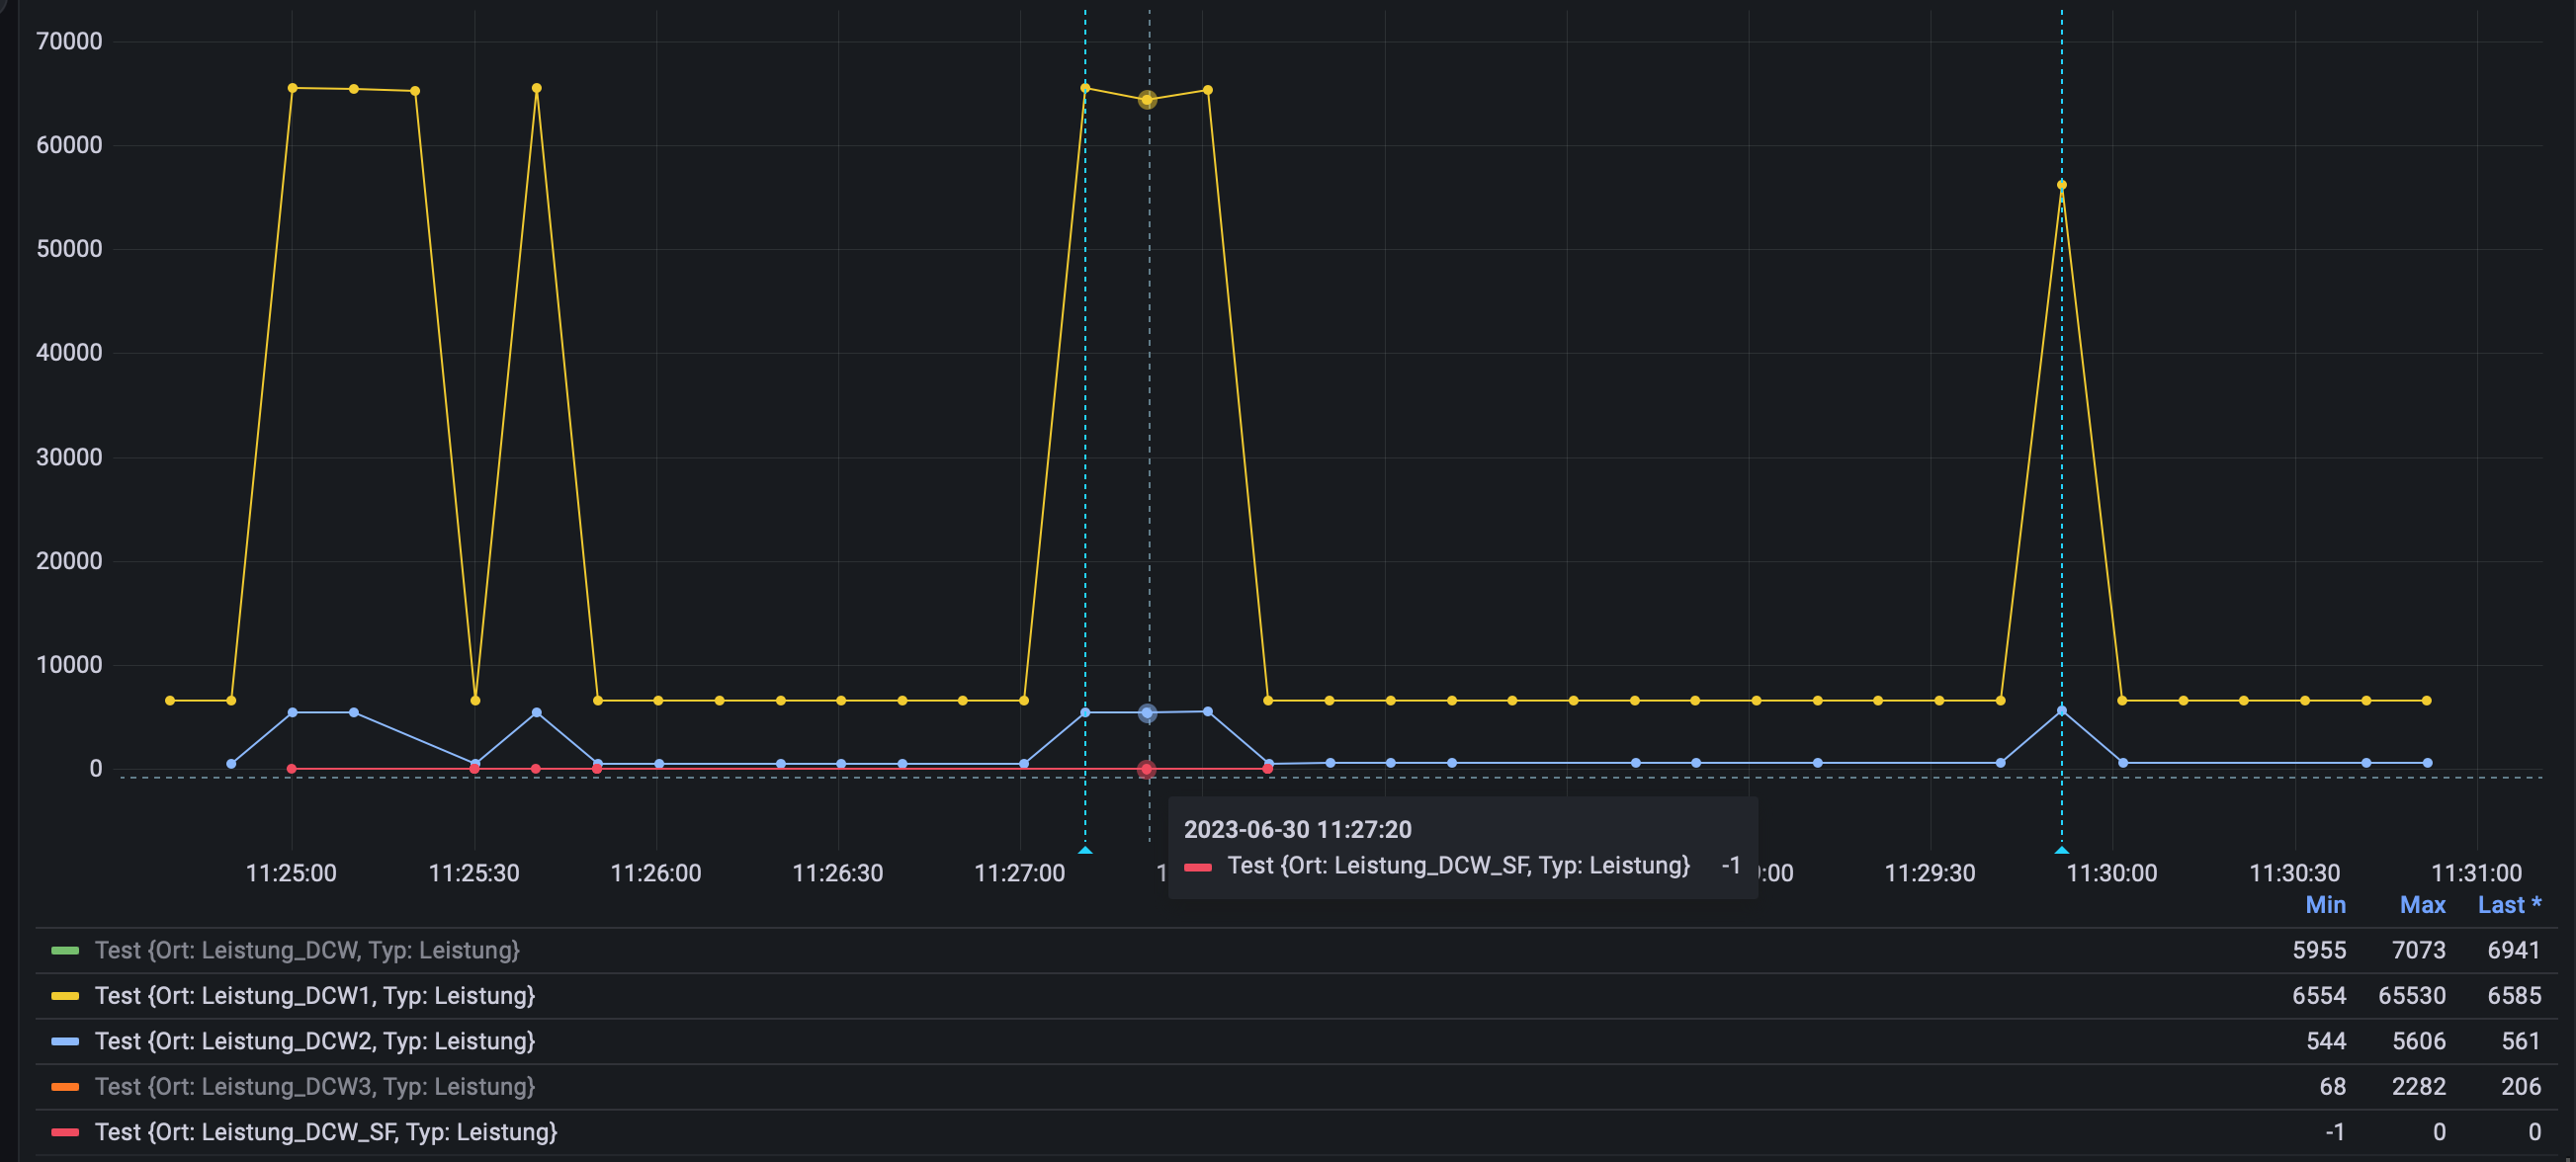This screenshot has height=1162, width=2576.
Task: Click the orange Leistung_DCW3 color swatch
Action: tap(65, 1087)
